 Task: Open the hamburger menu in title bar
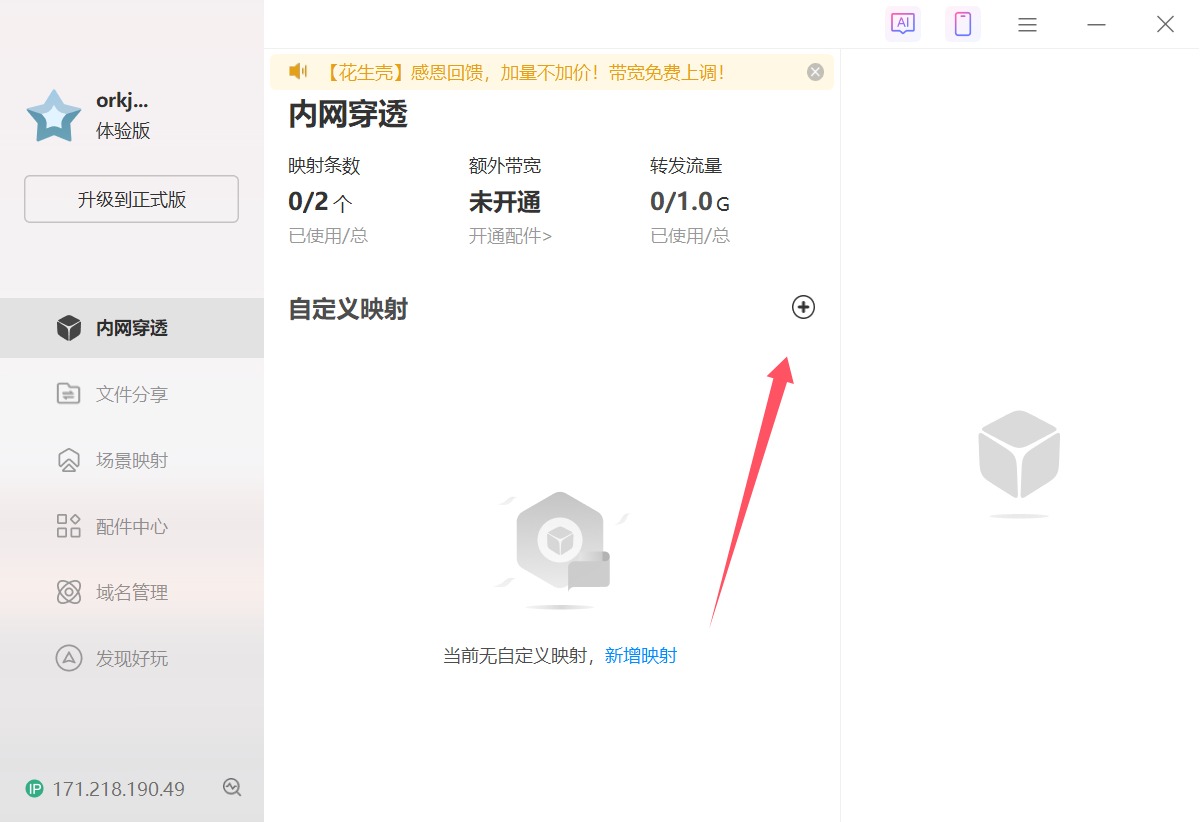coord(1027,25)
